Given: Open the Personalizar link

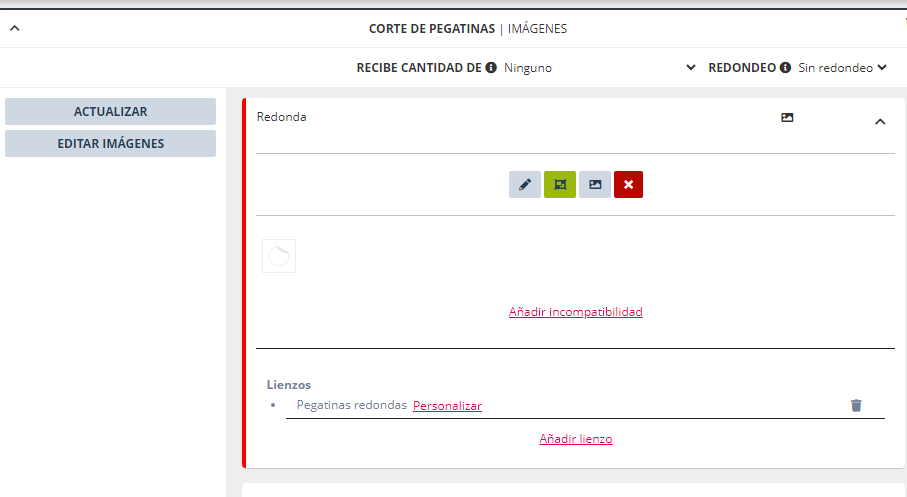Looking at the screenshot, I should 447,406.
